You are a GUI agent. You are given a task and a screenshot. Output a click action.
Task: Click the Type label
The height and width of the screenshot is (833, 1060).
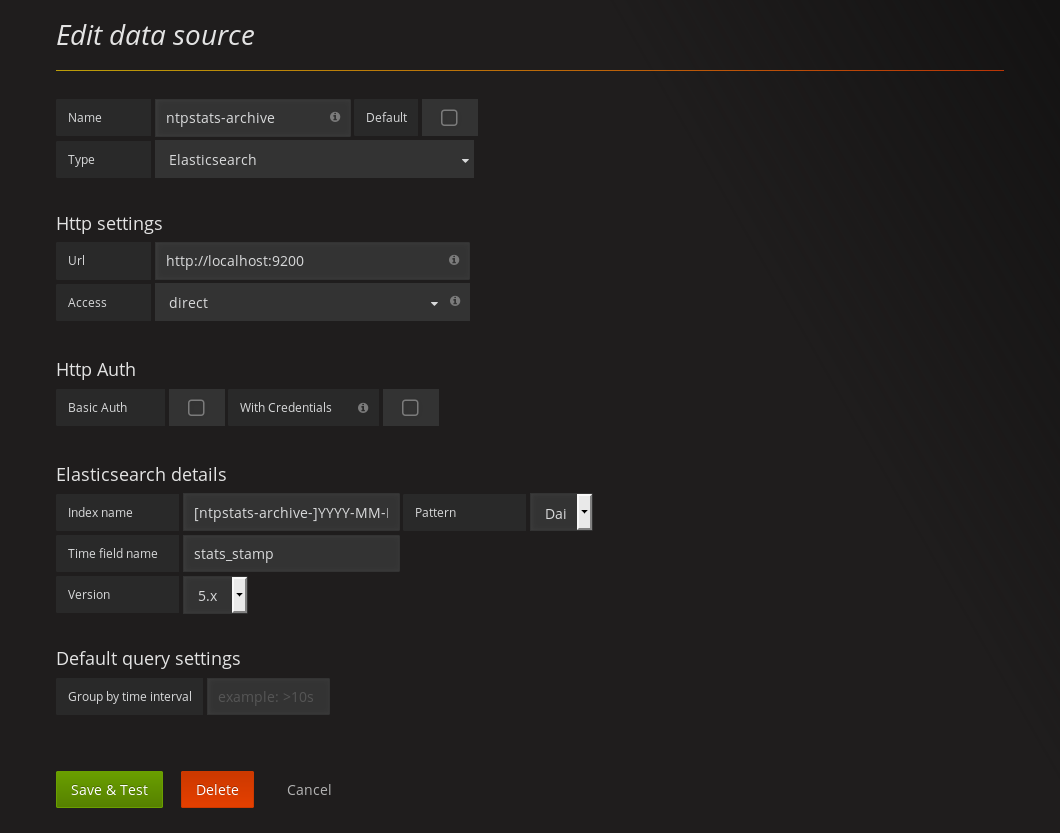[81, 160]
